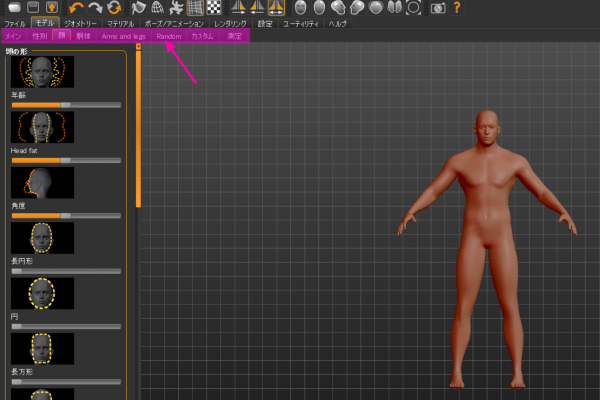Undo the last change
The width and height of the screenshot is (600, 400).
pos(77,8)
